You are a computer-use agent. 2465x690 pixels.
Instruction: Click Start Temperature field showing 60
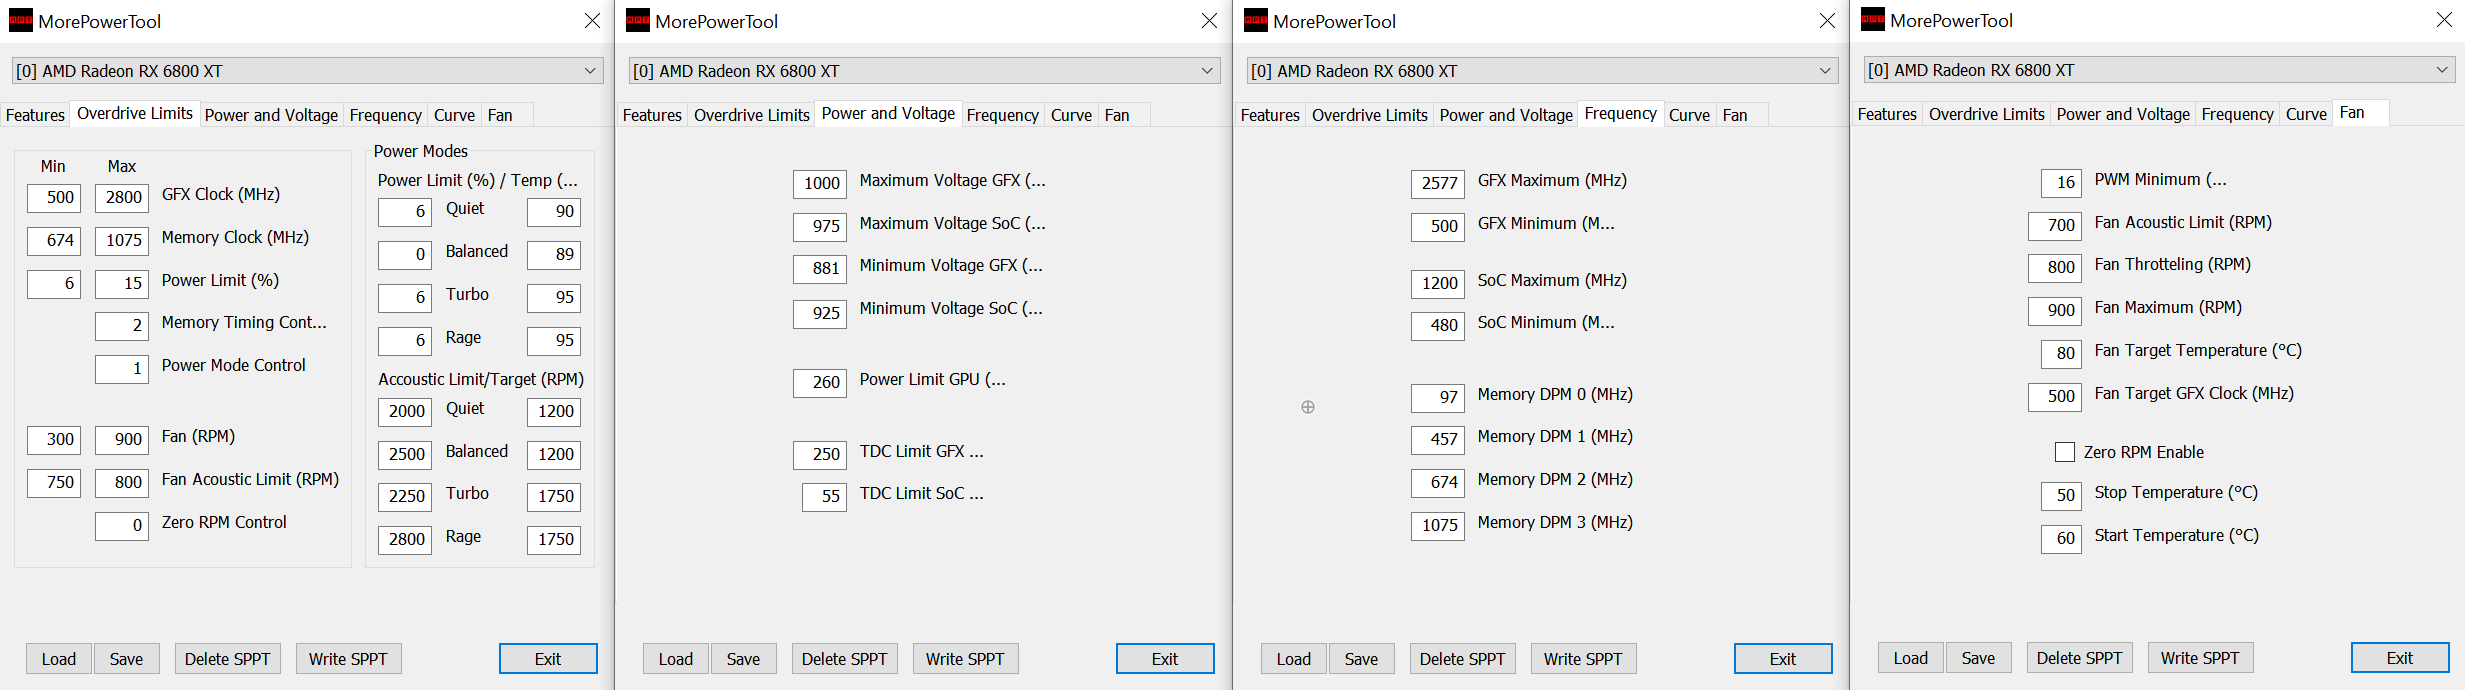2061,539
